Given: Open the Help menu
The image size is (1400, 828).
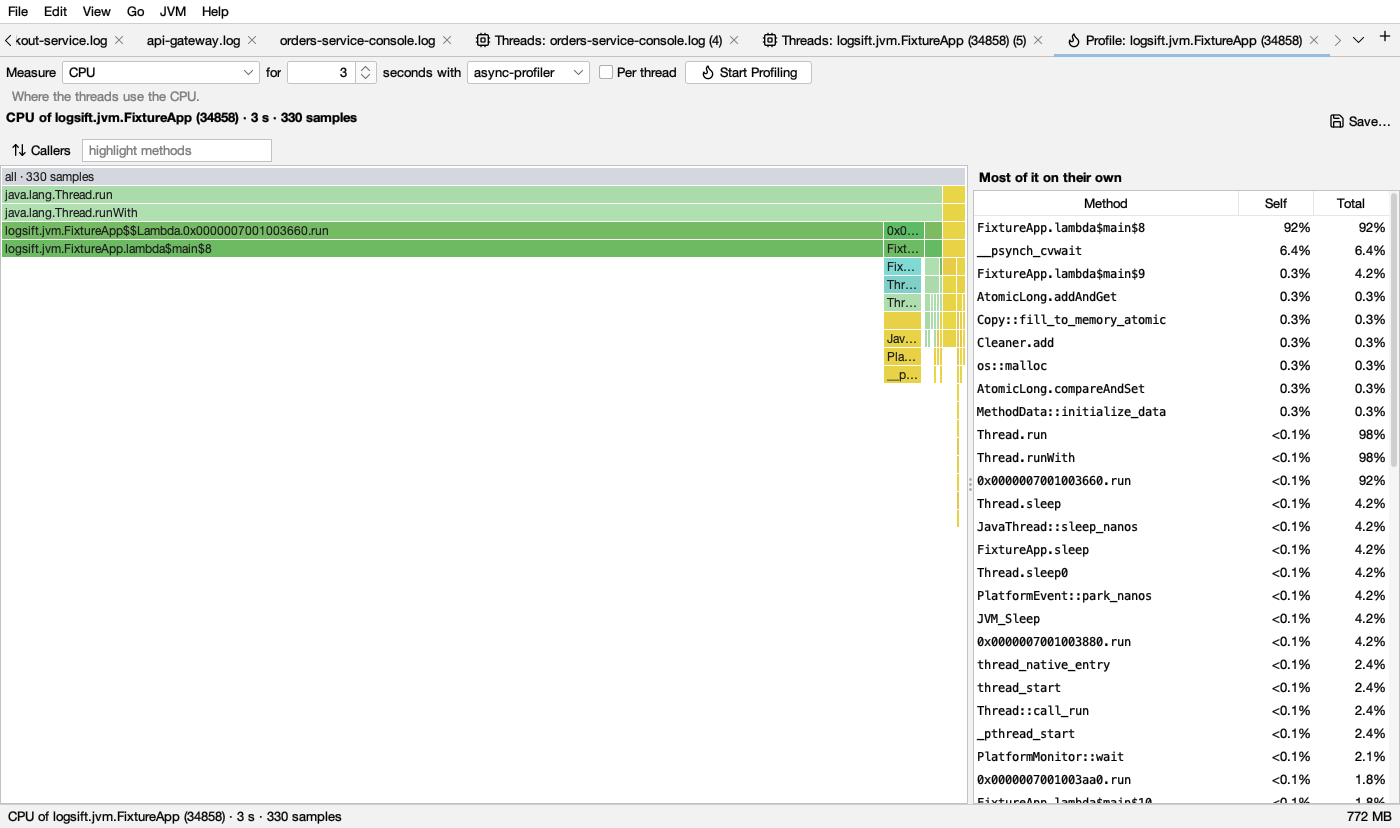Looking at the screenshot, I should pyautogui.click(x=215, y=12).
